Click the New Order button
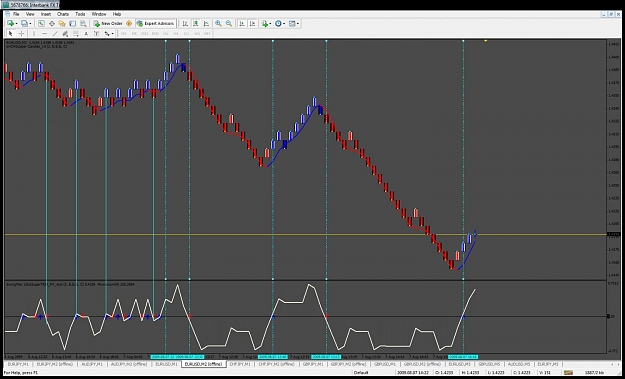625x379 pixels. pyautogui.click(x=108, y=24)
